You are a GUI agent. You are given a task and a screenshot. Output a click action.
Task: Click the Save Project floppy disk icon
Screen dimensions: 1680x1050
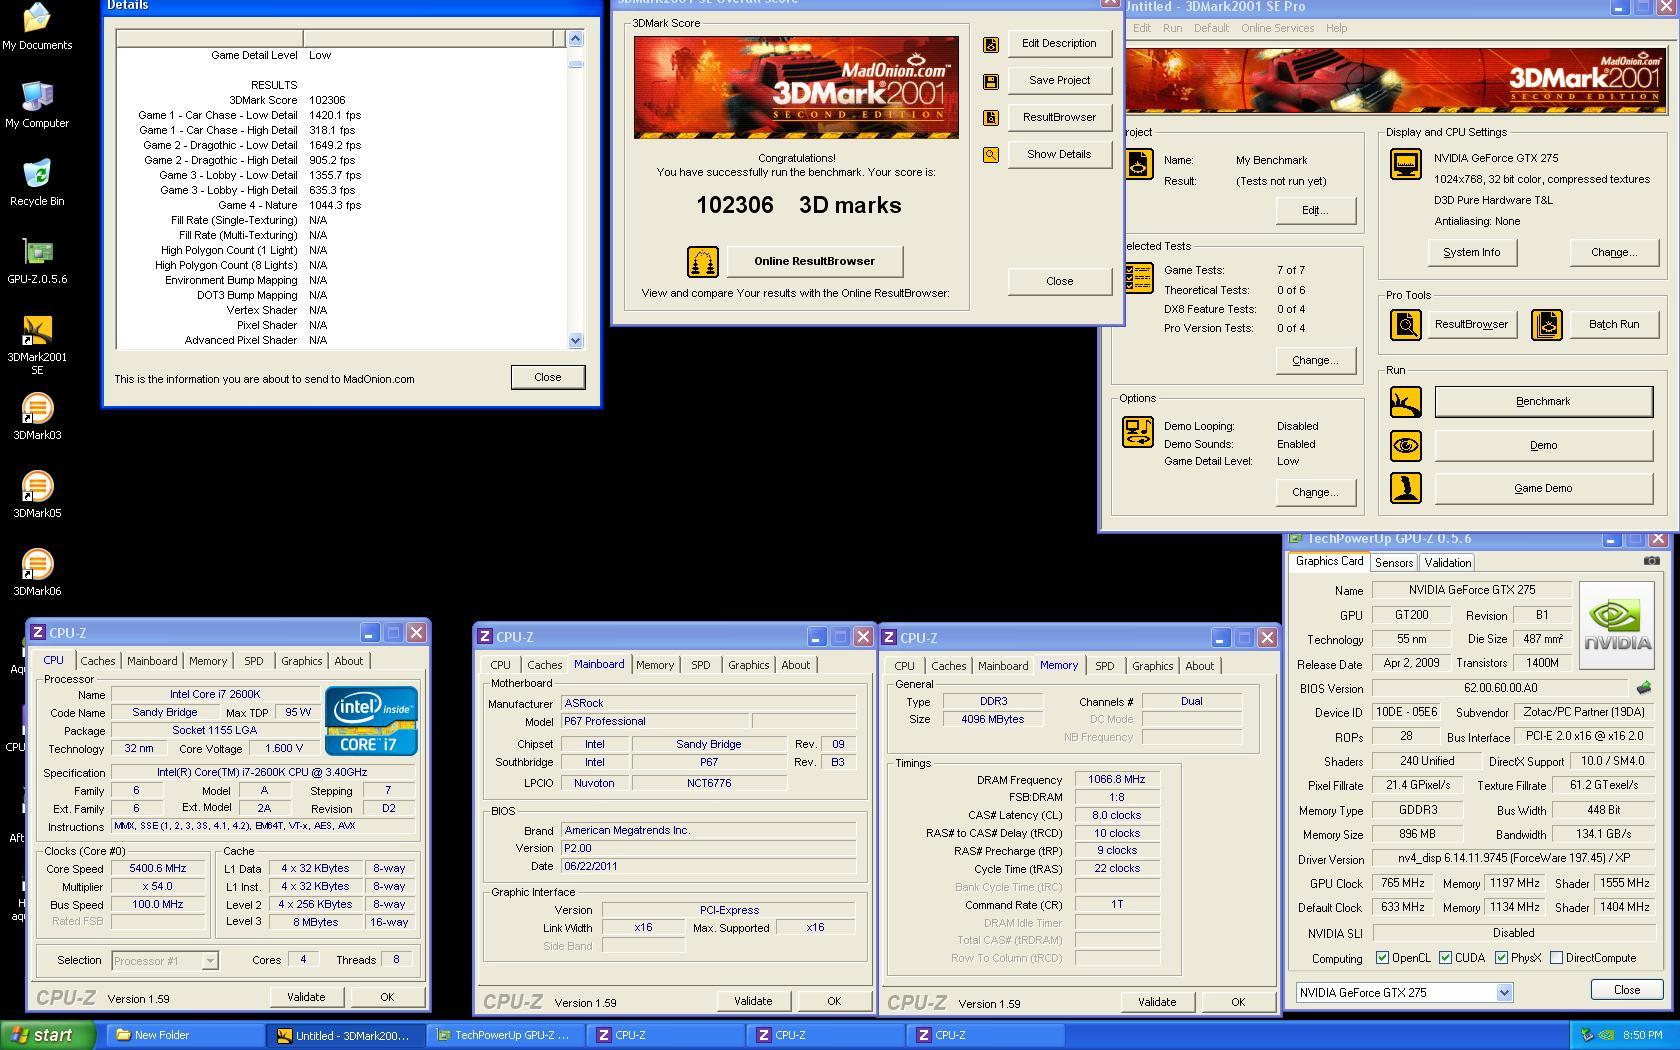991,81
